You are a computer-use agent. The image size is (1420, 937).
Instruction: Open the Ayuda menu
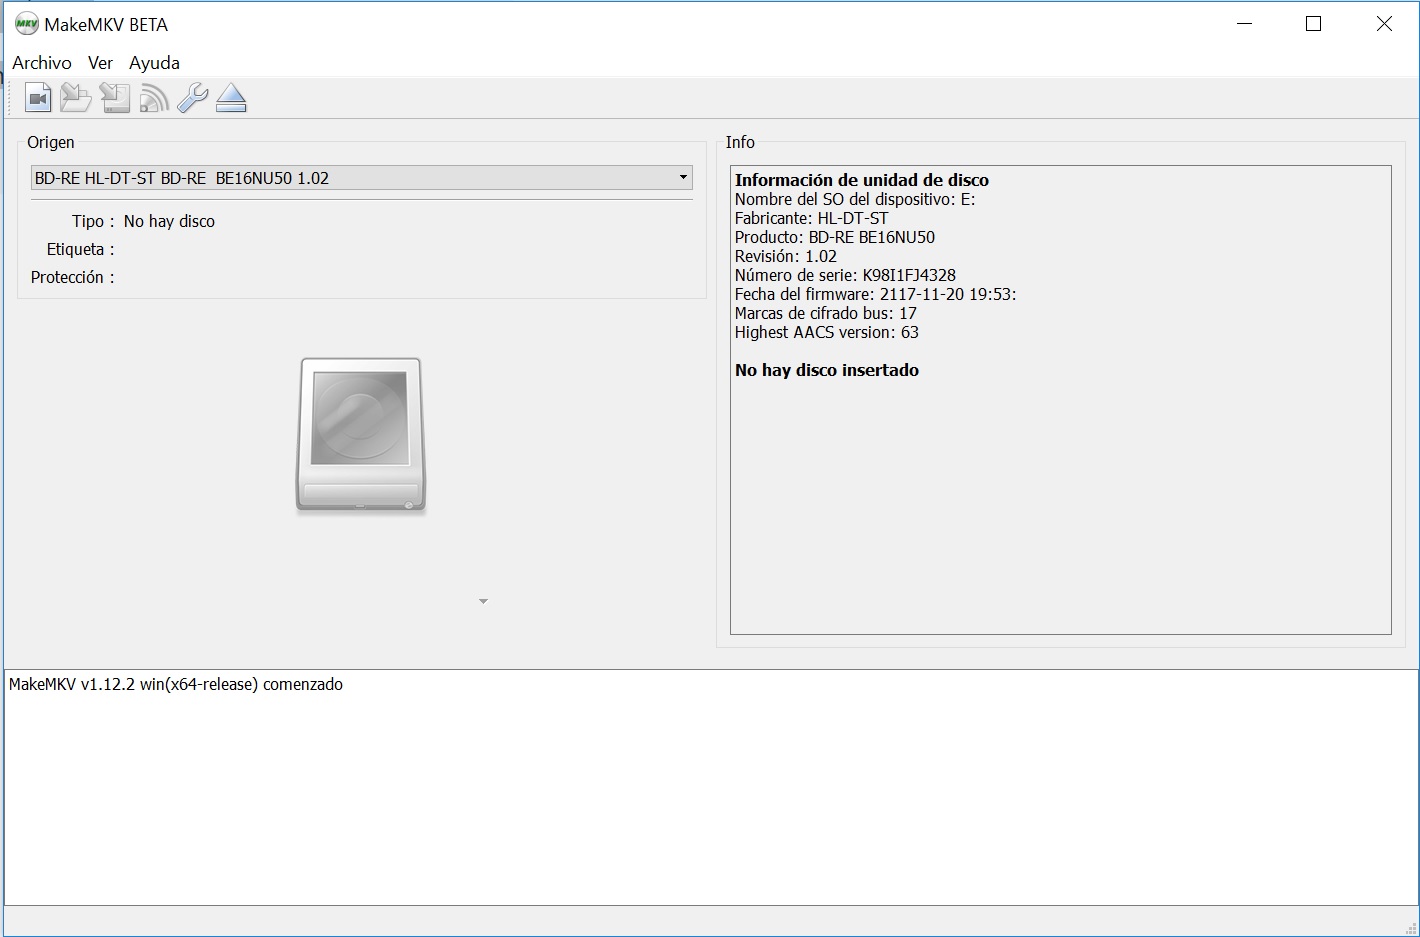154,62
